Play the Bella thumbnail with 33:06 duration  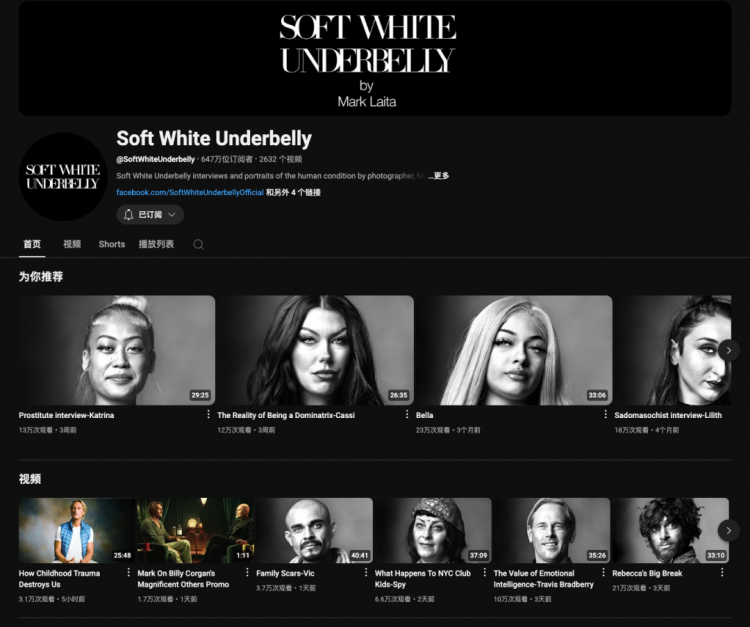pos(514,350)
